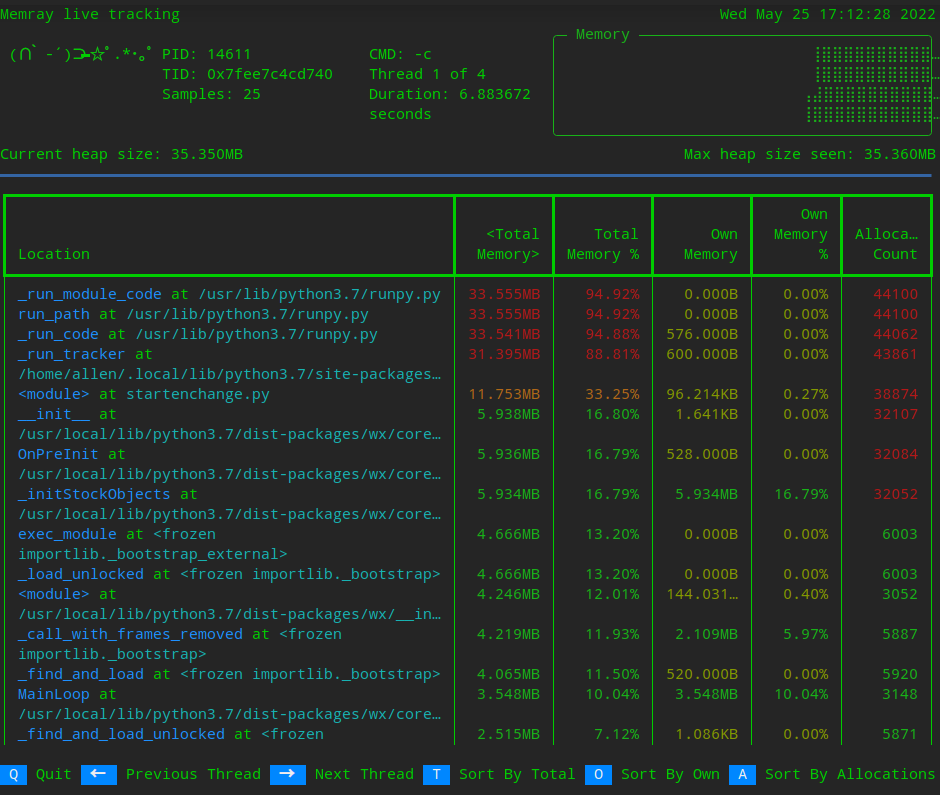This screenshot has width=940, height=795.
Task: Click the __init__ at wx/core location
Action: (x=229, y=424)
